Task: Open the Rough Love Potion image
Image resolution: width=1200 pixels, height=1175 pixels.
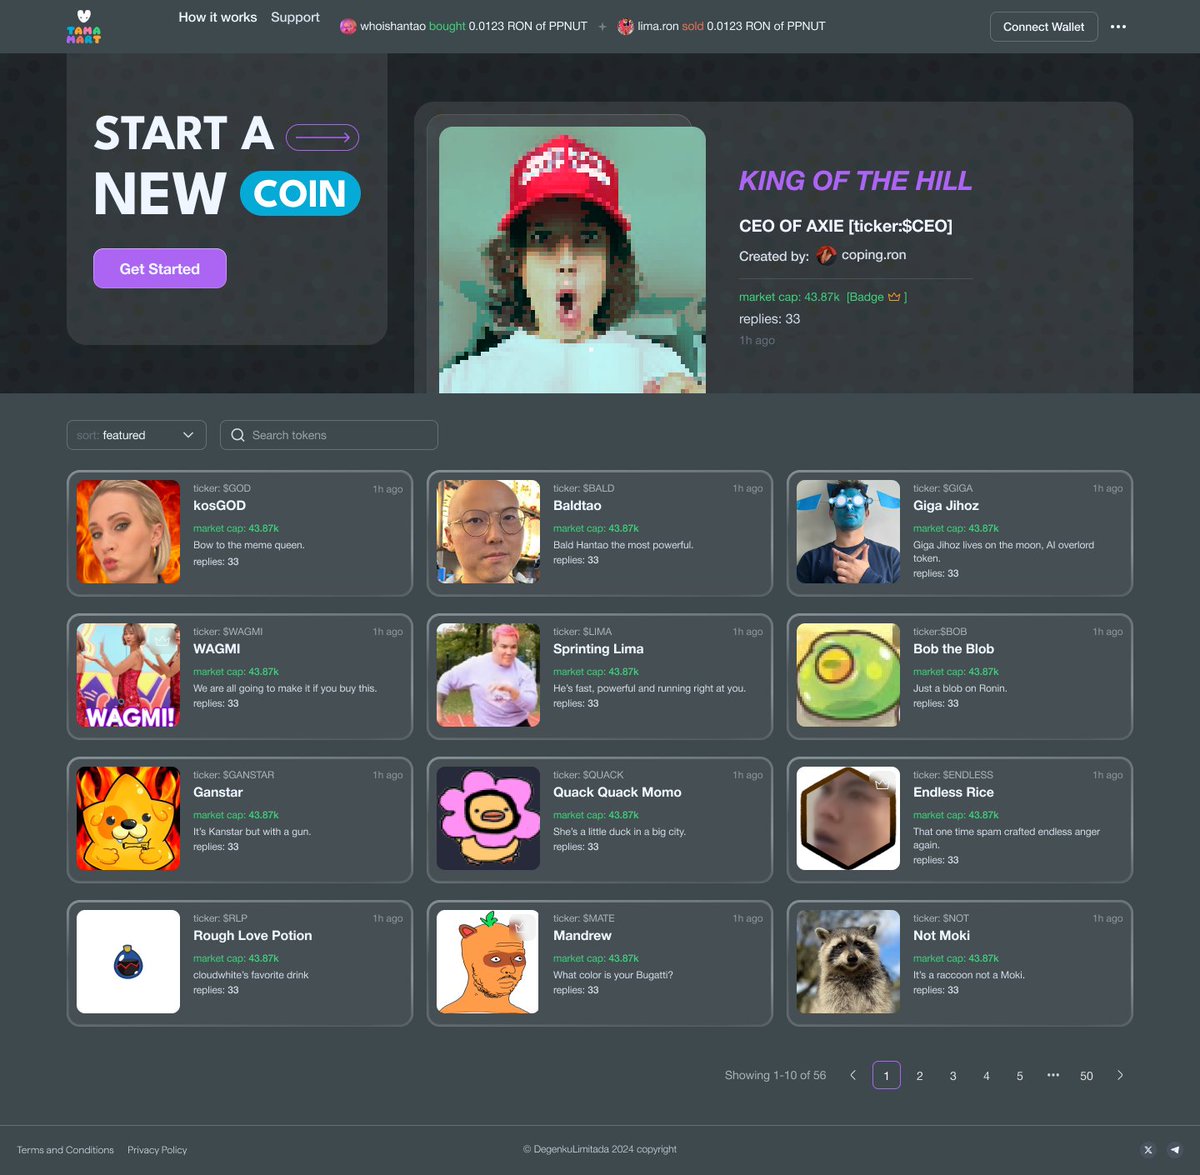Action: point(128,962)
